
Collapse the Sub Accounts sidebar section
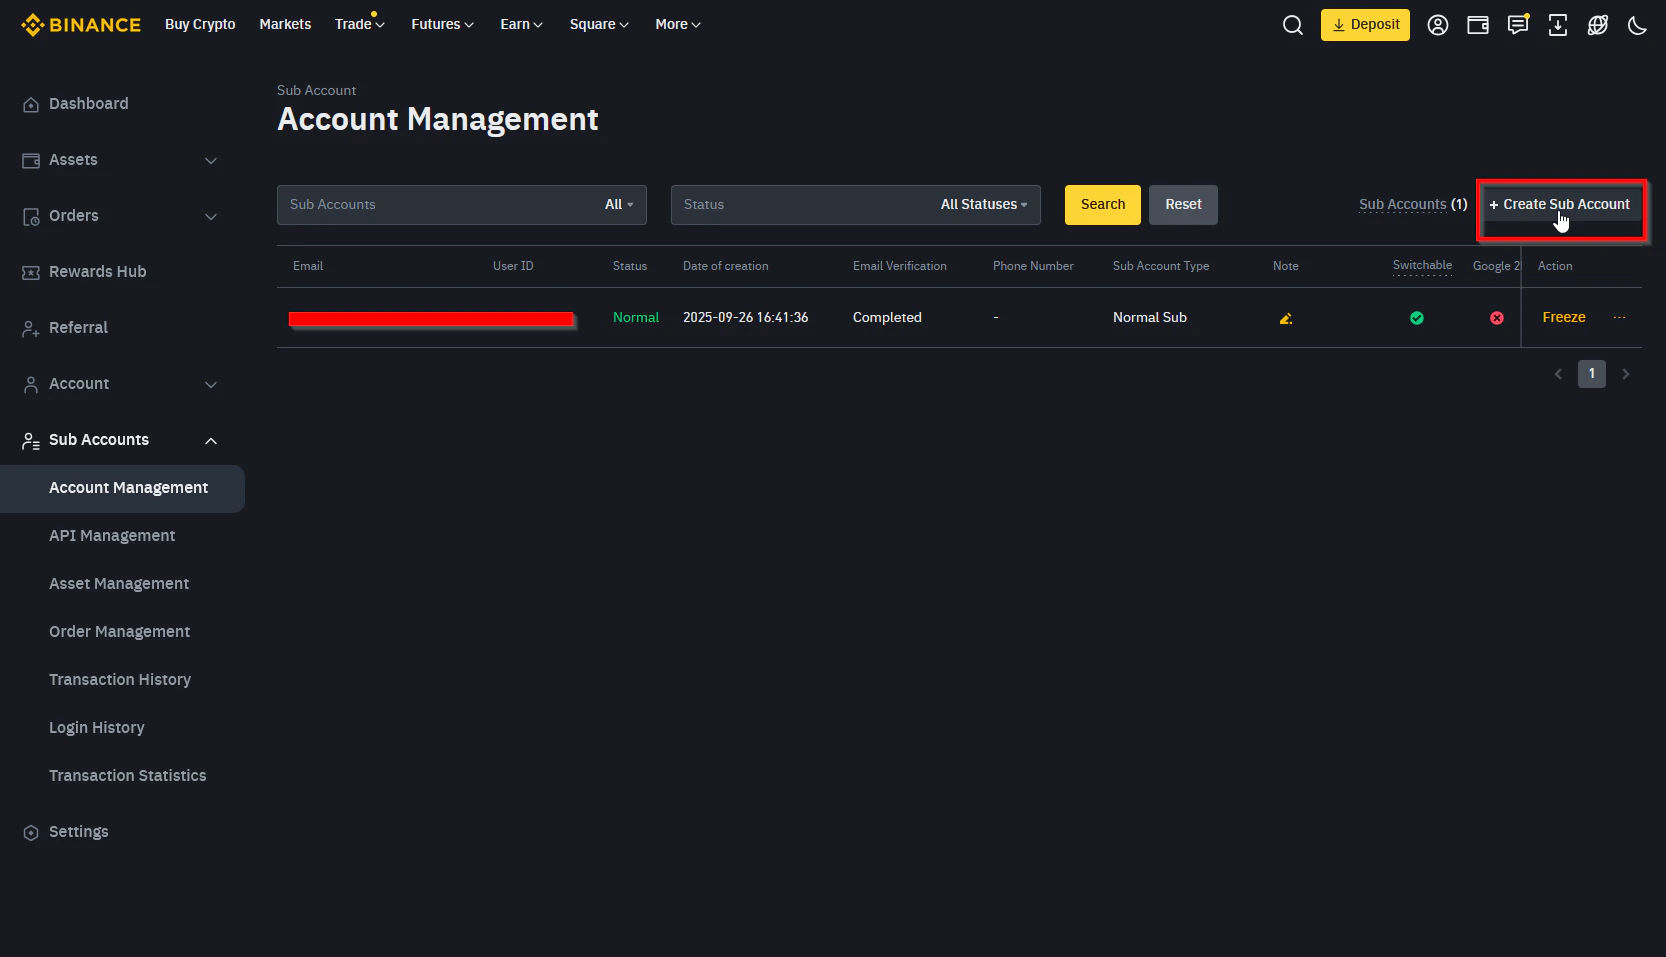pos(210,440)
